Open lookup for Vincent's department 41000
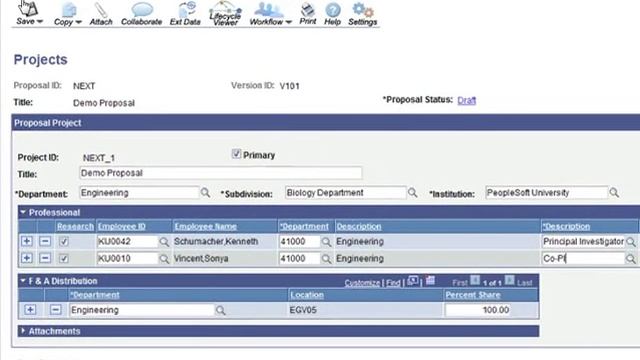This screenshot has height=360, width=640. (326, 259)
